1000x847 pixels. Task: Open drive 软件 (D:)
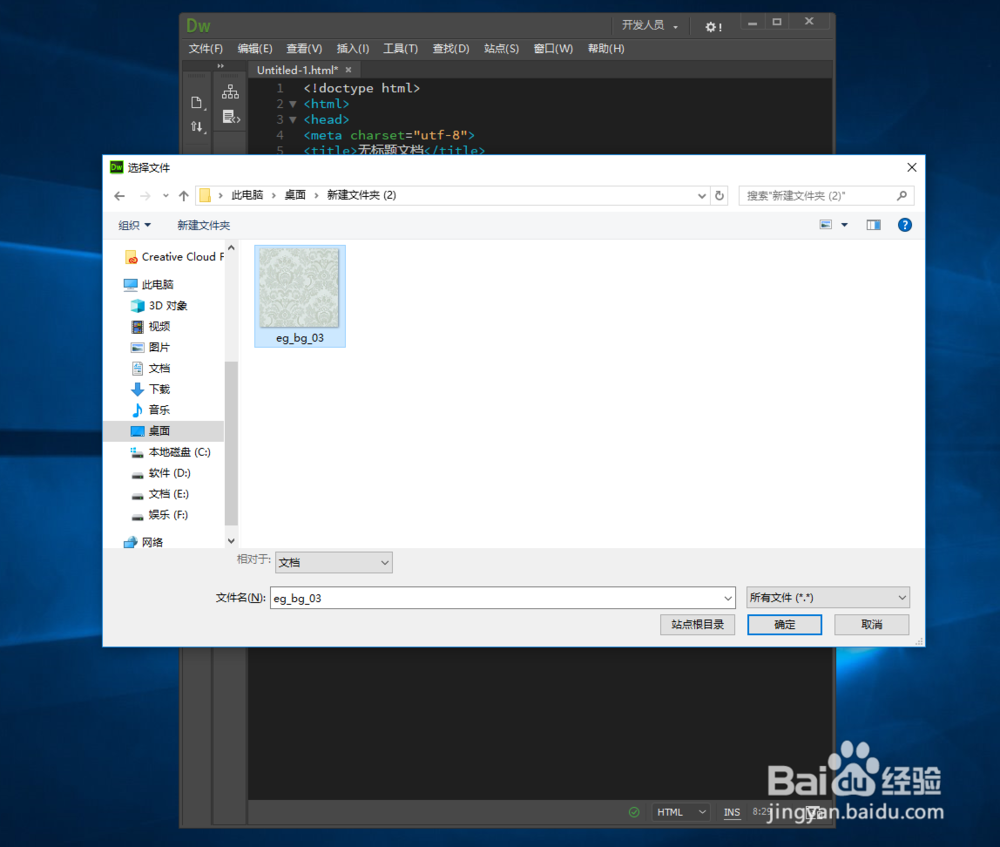[x=161, y=473]
